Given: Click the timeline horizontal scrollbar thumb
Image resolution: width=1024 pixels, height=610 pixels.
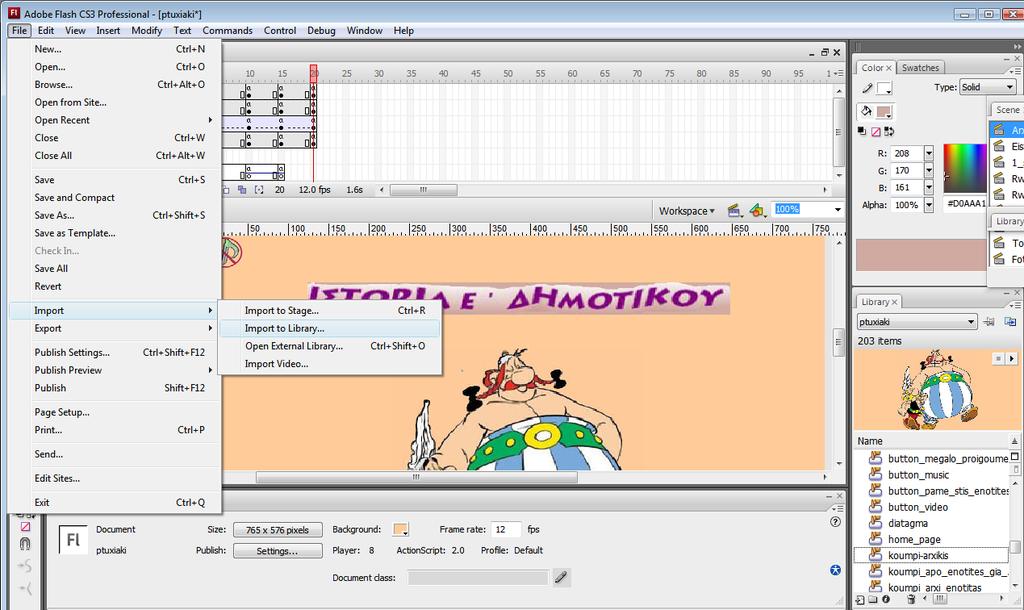Looking at the screenshot, I should [x=424, y=190].
